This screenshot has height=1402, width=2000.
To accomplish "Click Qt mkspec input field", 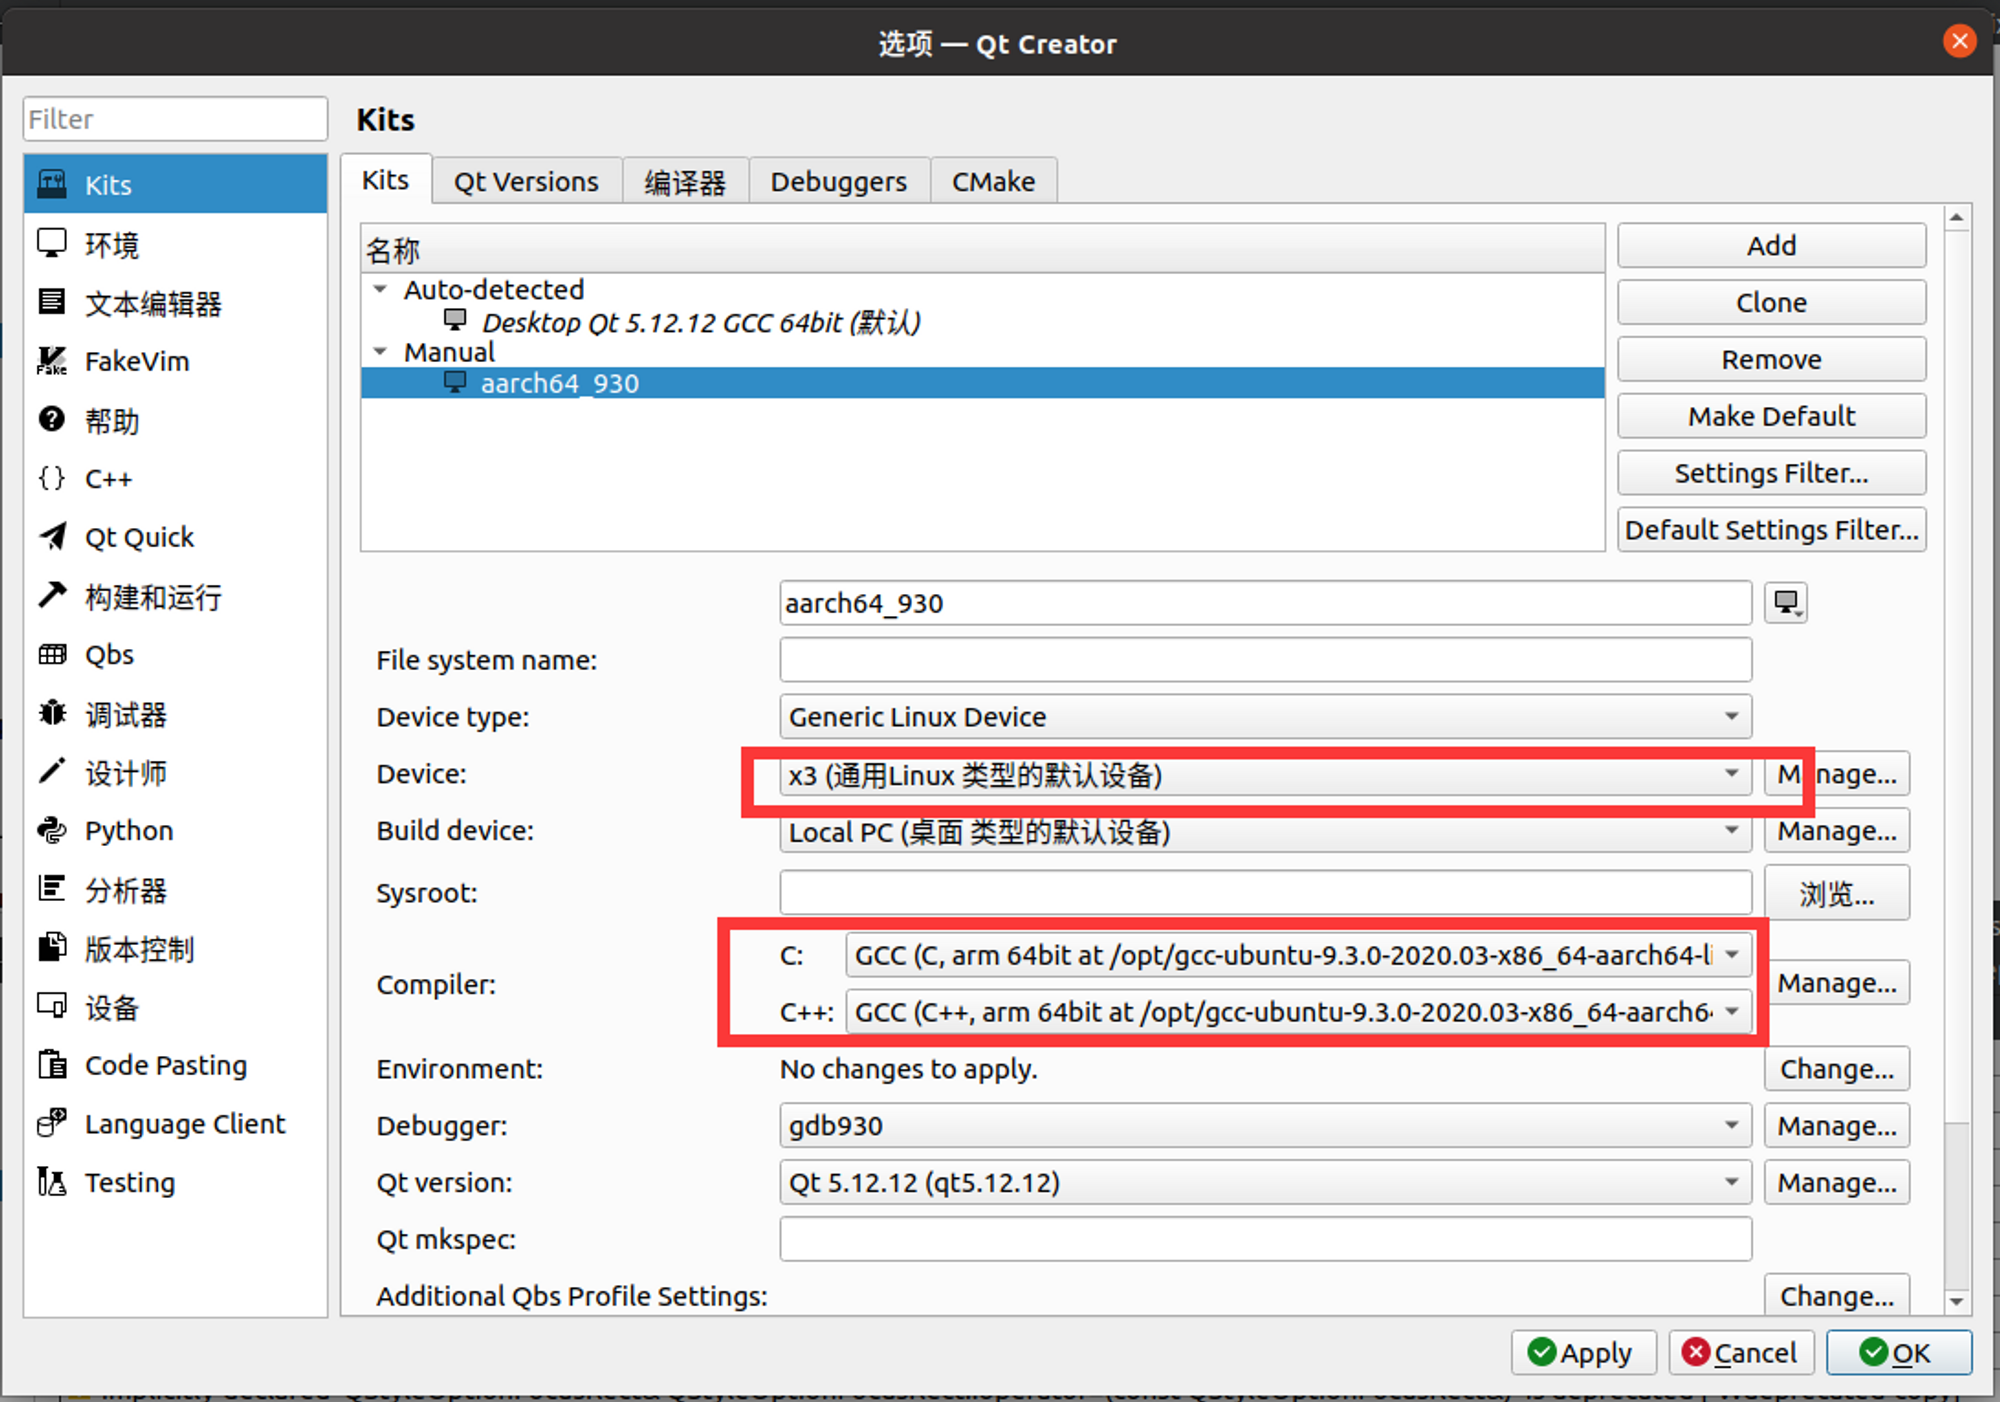I will point(1265,1239).
